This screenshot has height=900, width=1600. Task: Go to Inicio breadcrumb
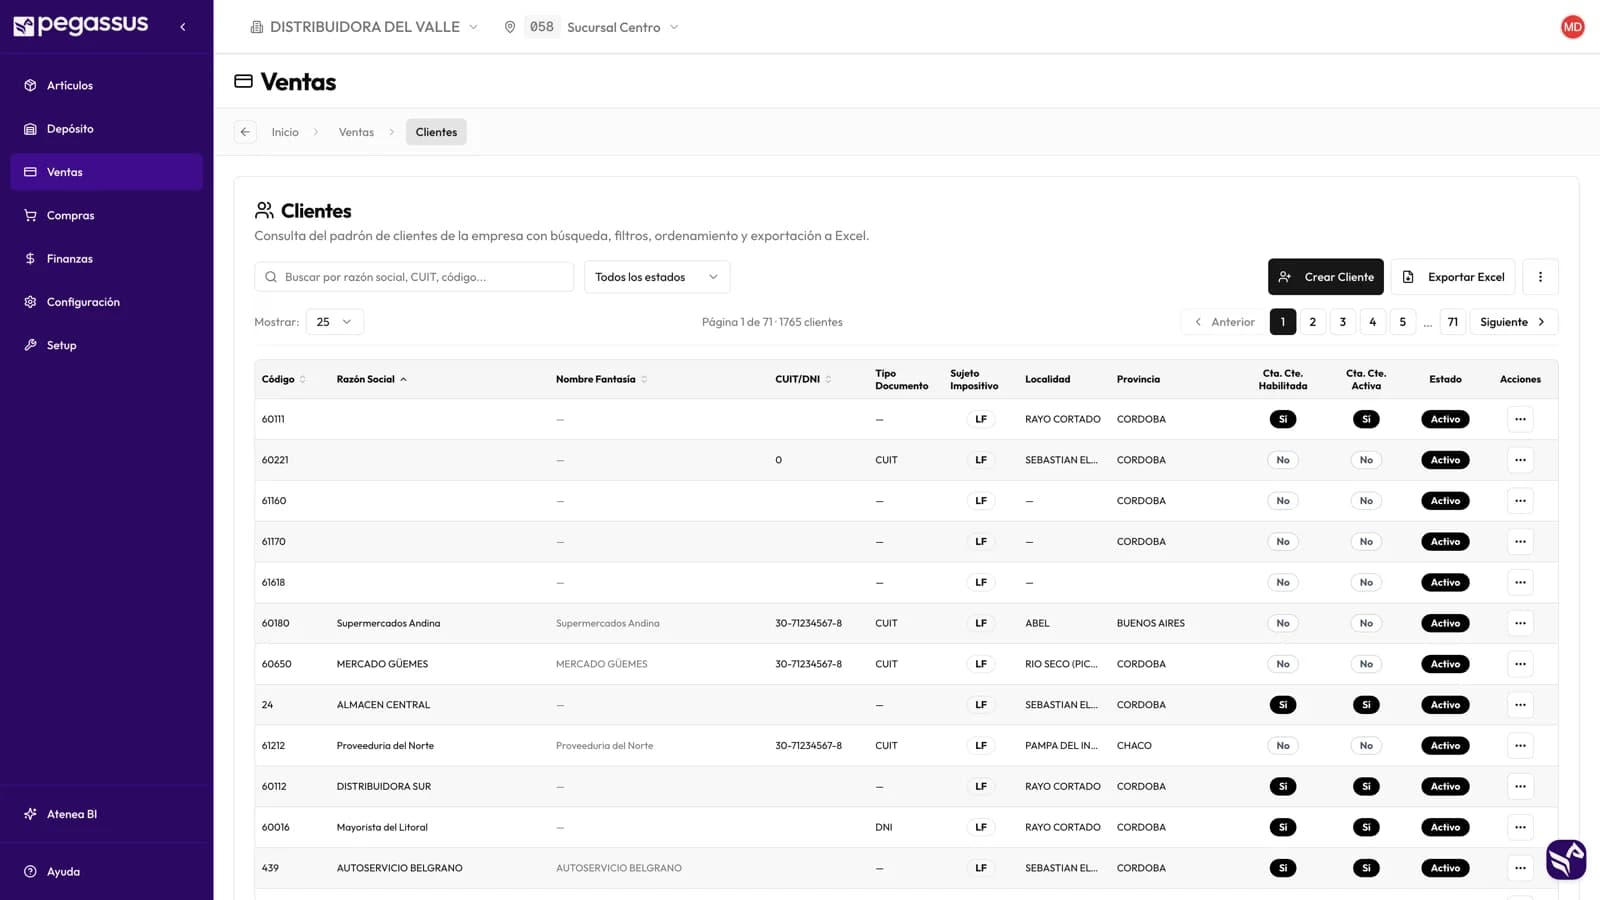click(x=285, y=132)
